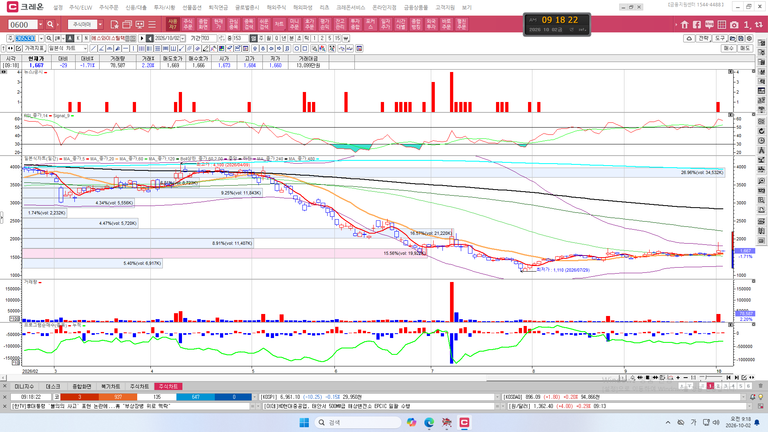
Task: Select the trend line drawing tool
Action: [x=93, y=48]
